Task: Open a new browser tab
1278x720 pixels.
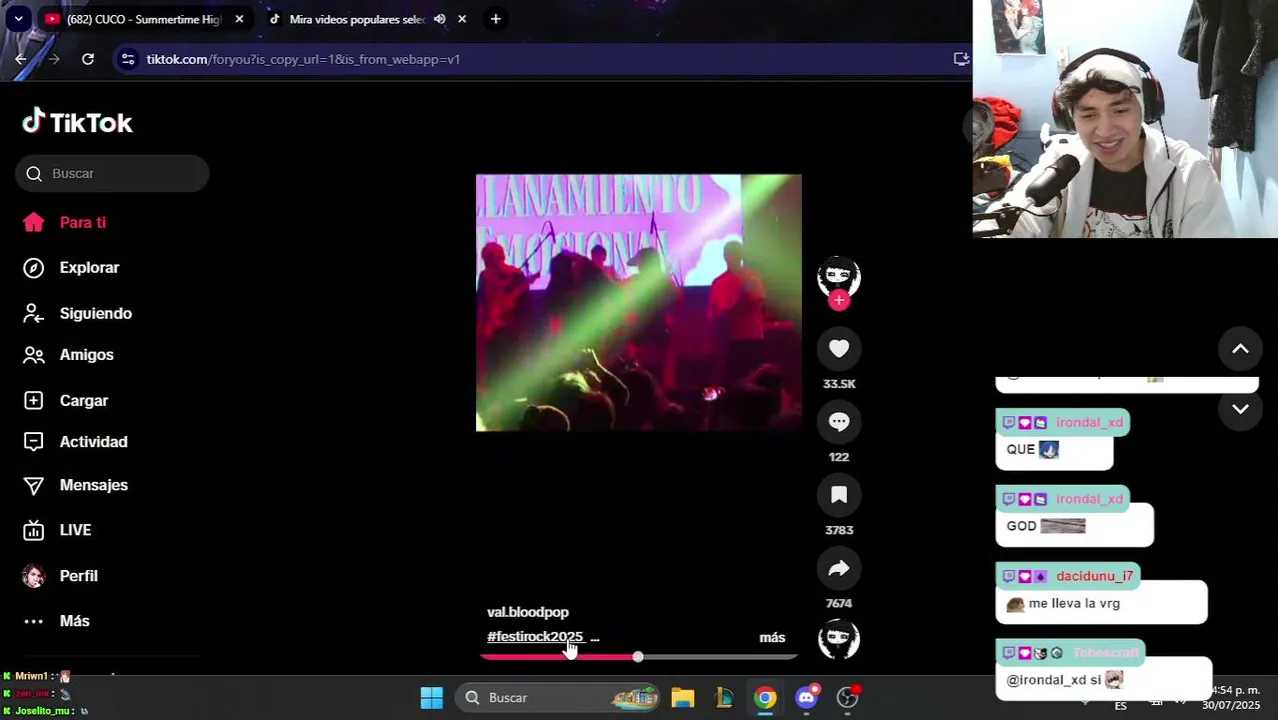Action: click(495, 19)
